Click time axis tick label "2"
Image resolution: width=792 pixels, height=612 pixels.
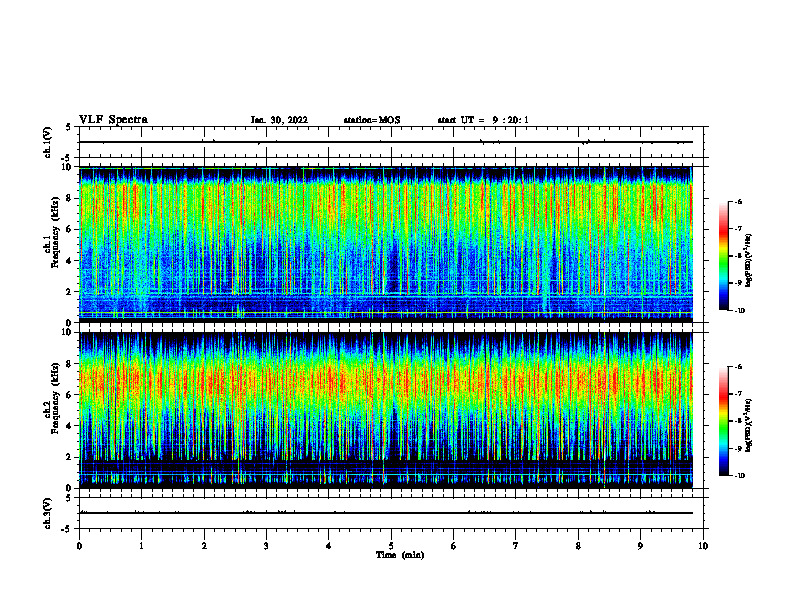point(204,546)
